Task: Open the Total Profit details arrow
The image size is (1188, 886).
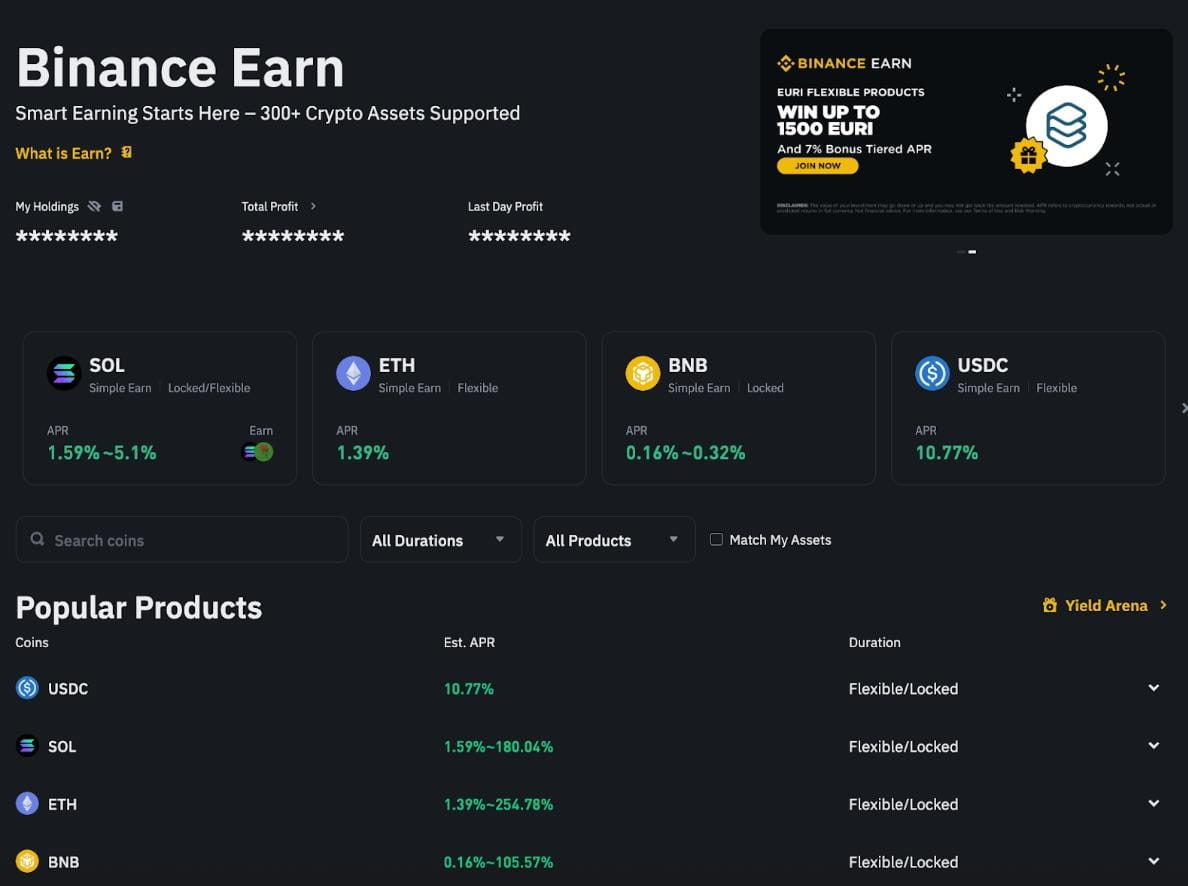Action: pos(313,206)
